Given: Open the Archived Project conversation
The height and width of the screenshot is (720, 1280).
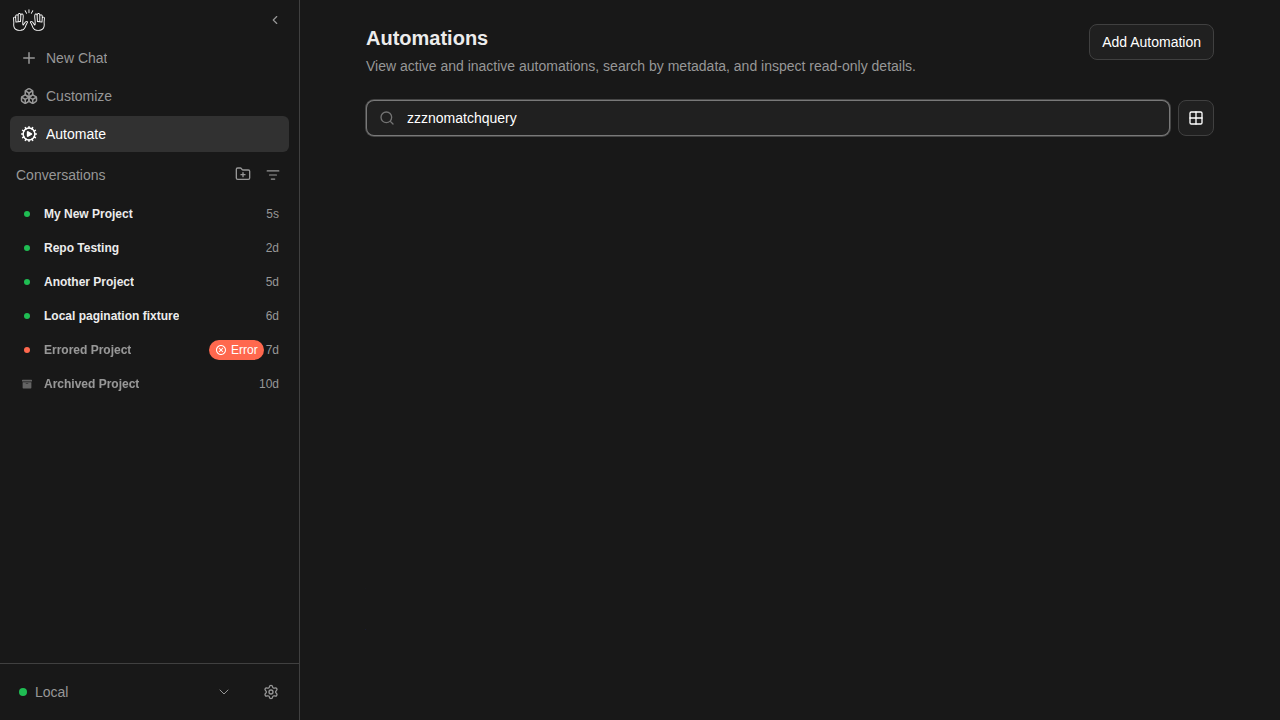Looking at the screenshot, I should click(x=149, y=384).
